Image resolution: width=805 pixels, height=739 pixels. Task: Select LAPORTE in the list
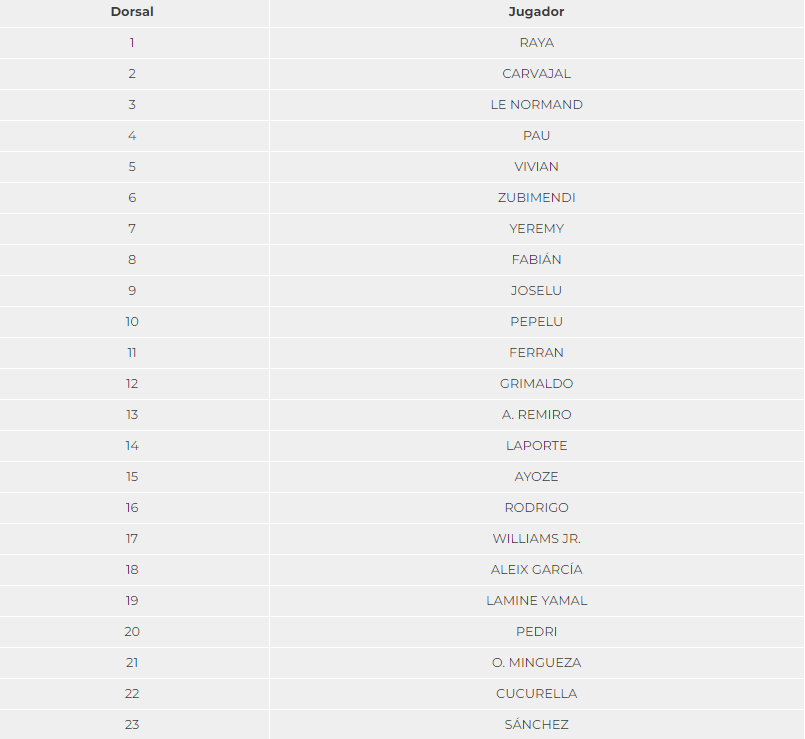[536, 446]
